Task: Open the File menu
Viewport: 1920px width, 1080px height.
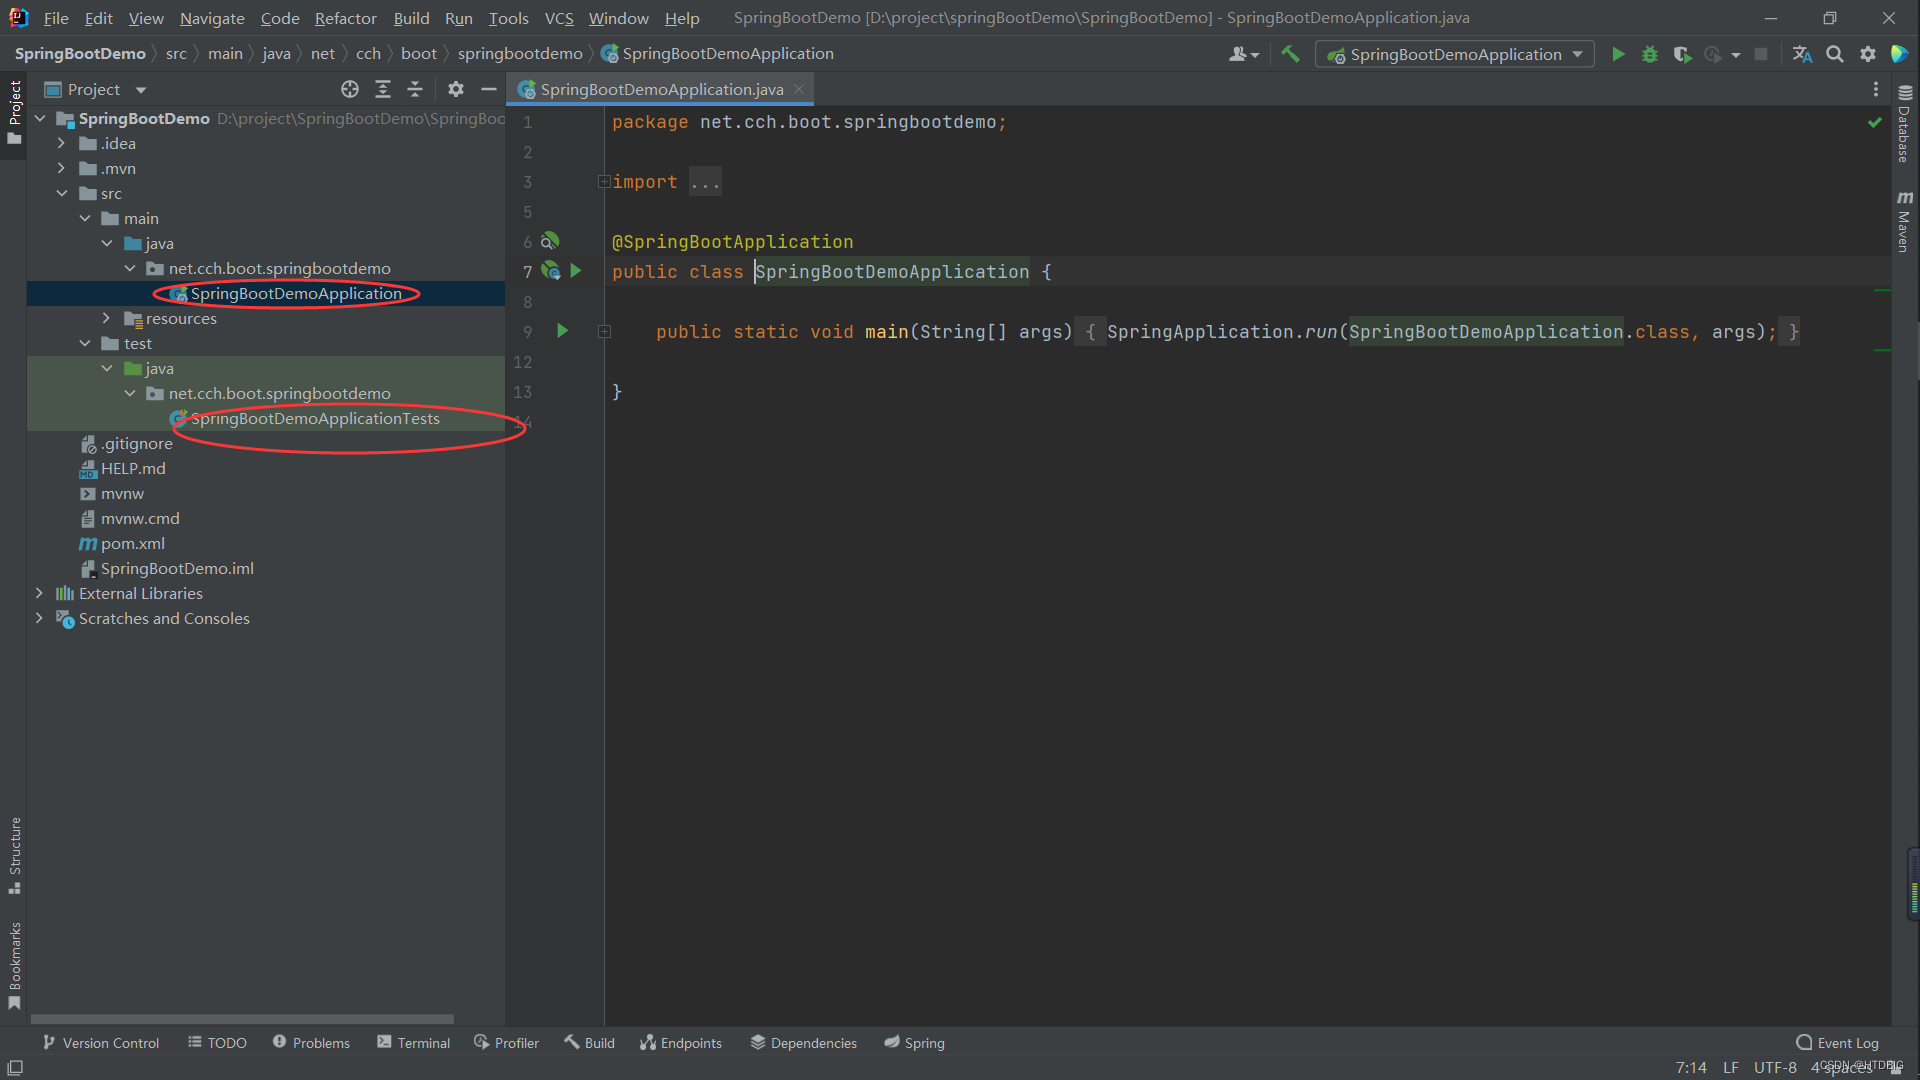Action: pyautogui.click(x=56, y=18)
